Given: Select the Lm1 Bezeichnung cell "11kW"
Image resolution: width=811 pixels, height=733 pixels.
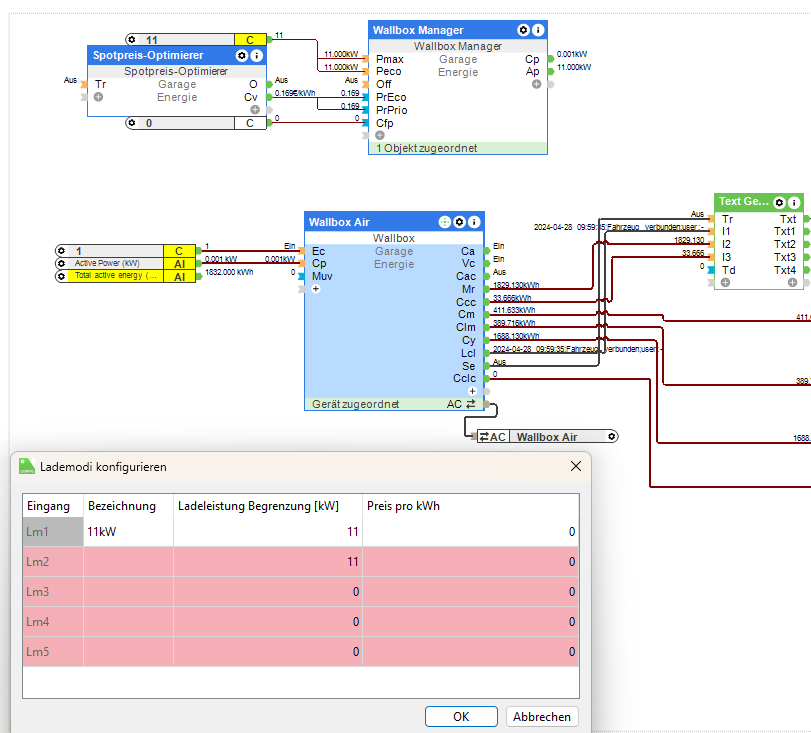Looking at the screenshot, I should click(128, 532).
